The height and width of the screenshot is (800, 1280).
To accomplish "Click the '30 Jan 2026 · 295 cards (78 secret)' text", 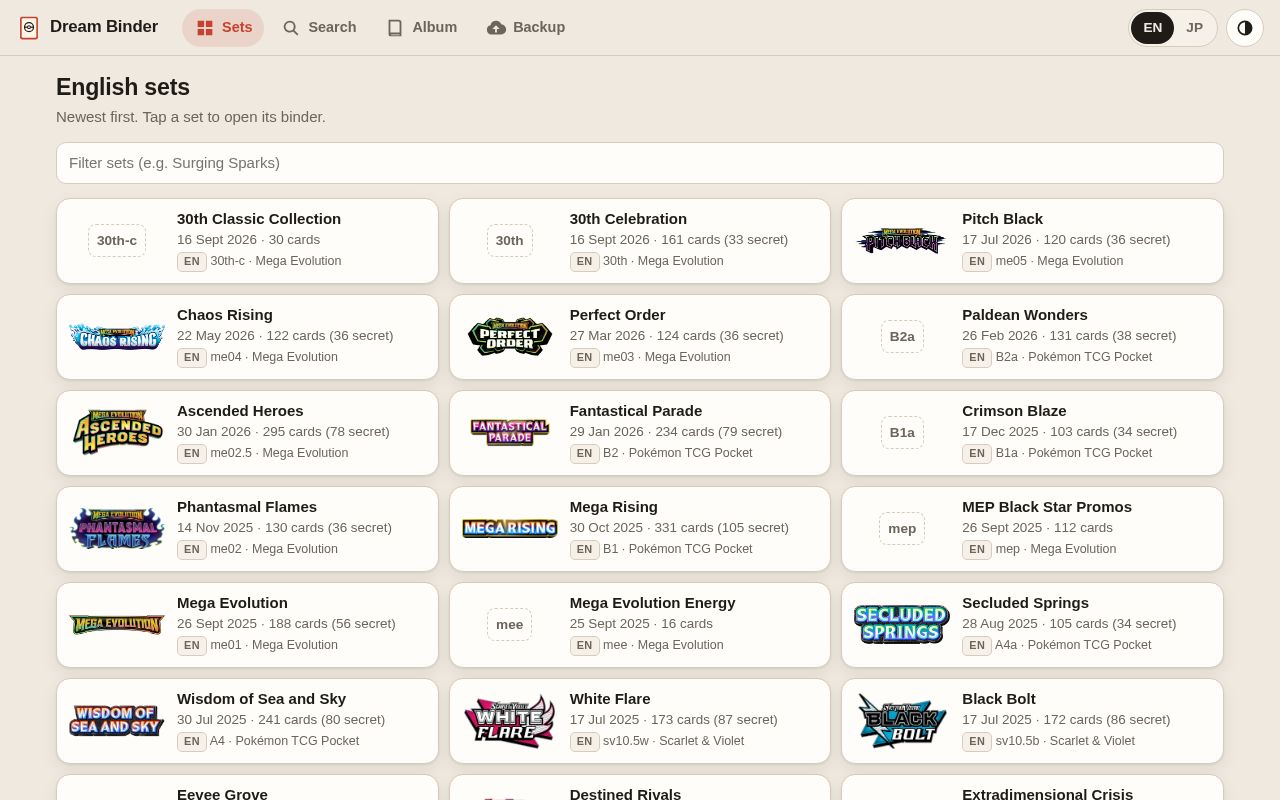I will (x=283, y=432).
